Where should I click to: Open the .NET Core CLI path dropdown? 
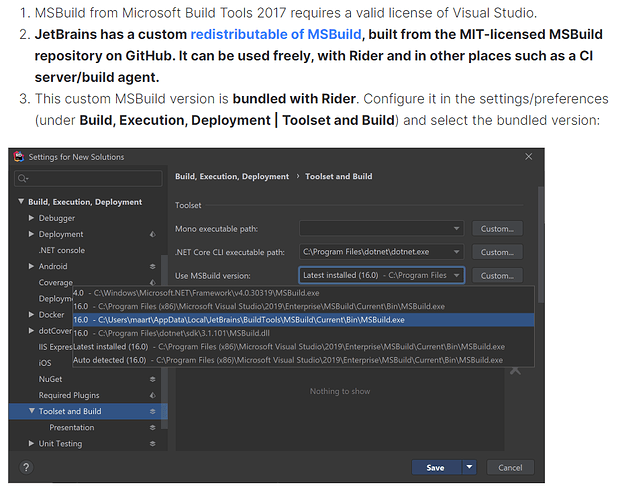[x=457, y=252]
